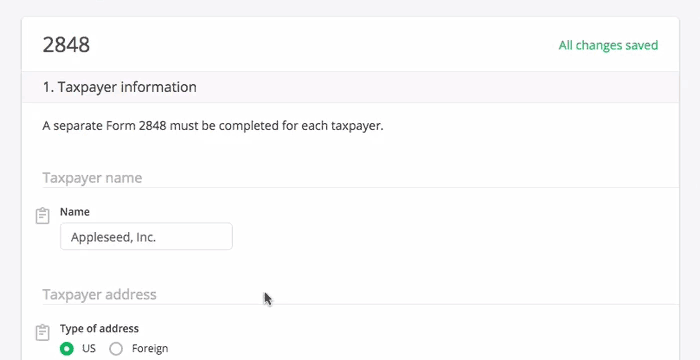Click the Taxpayer address subsection heading

[x=100, y=294]
